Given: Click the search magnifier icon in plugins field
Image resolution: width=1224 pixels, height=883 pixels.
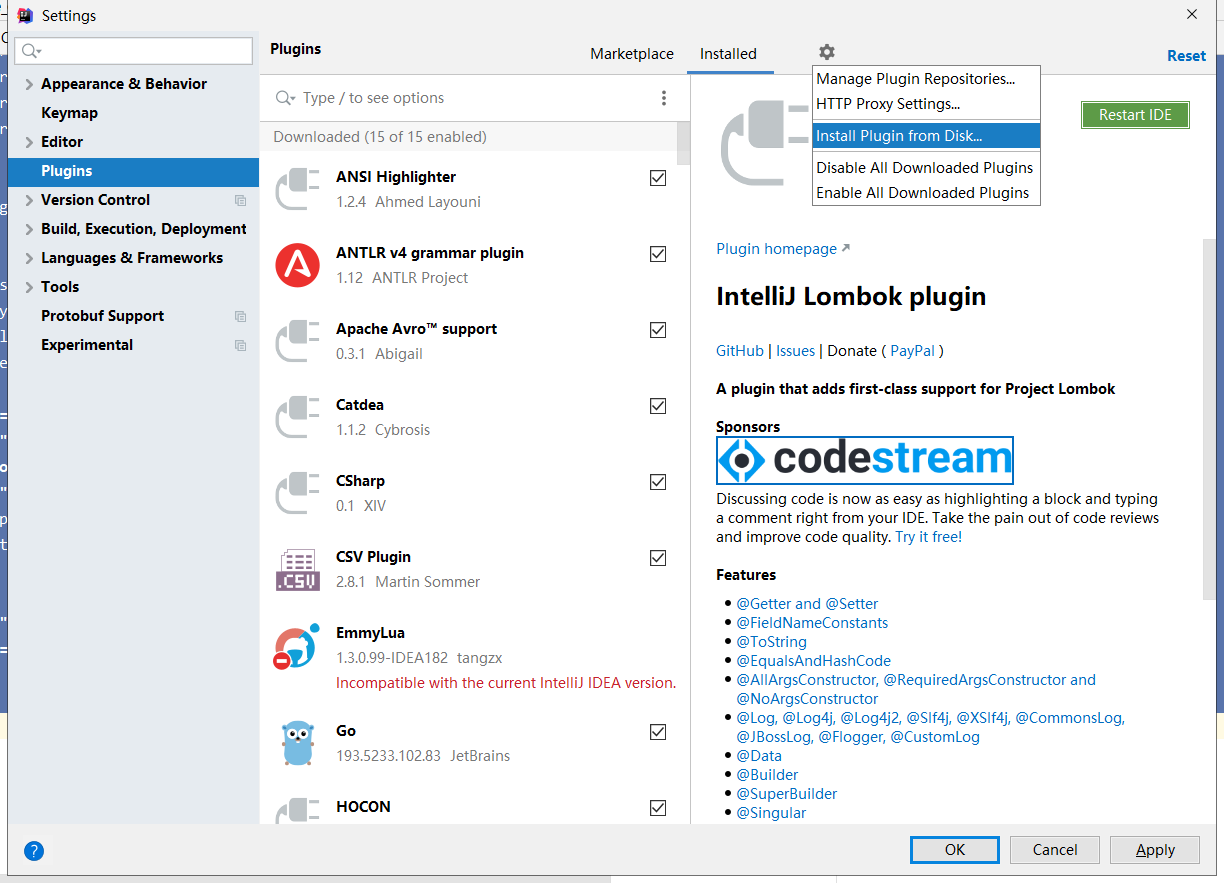Looking at the screenshot, I should coord(286,98).
